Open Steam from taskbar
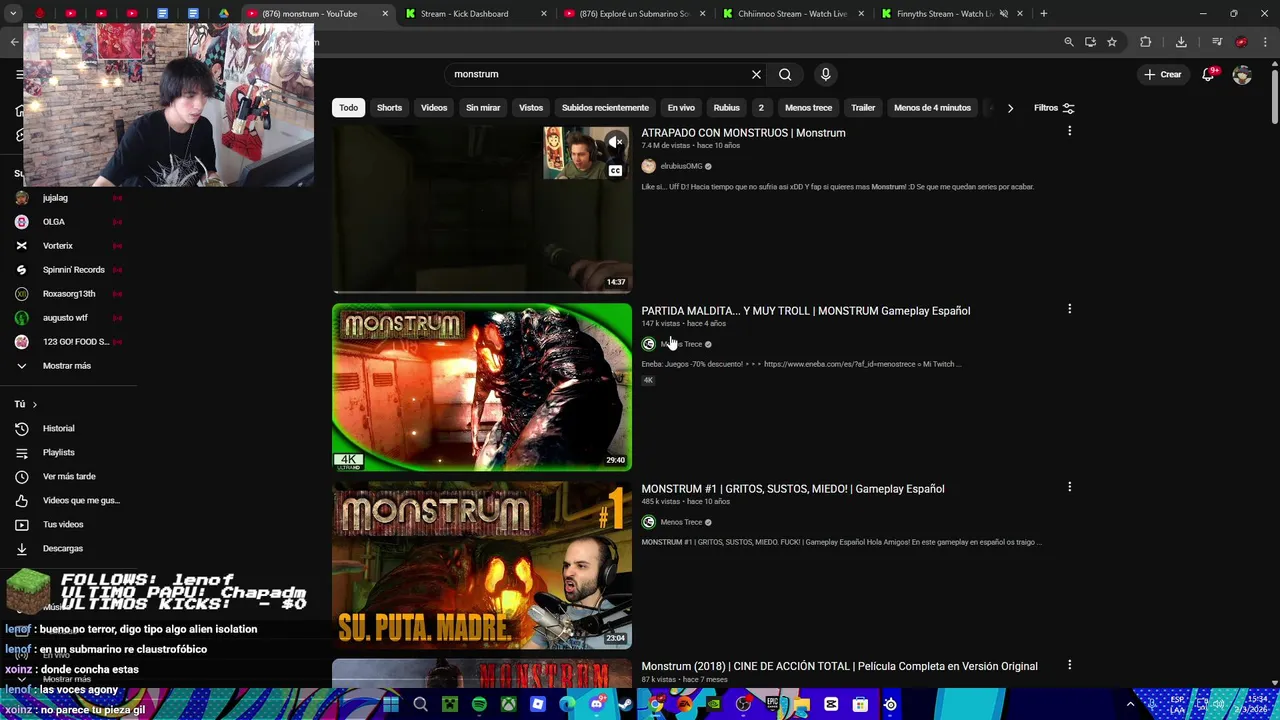 (x=626, y=704)
